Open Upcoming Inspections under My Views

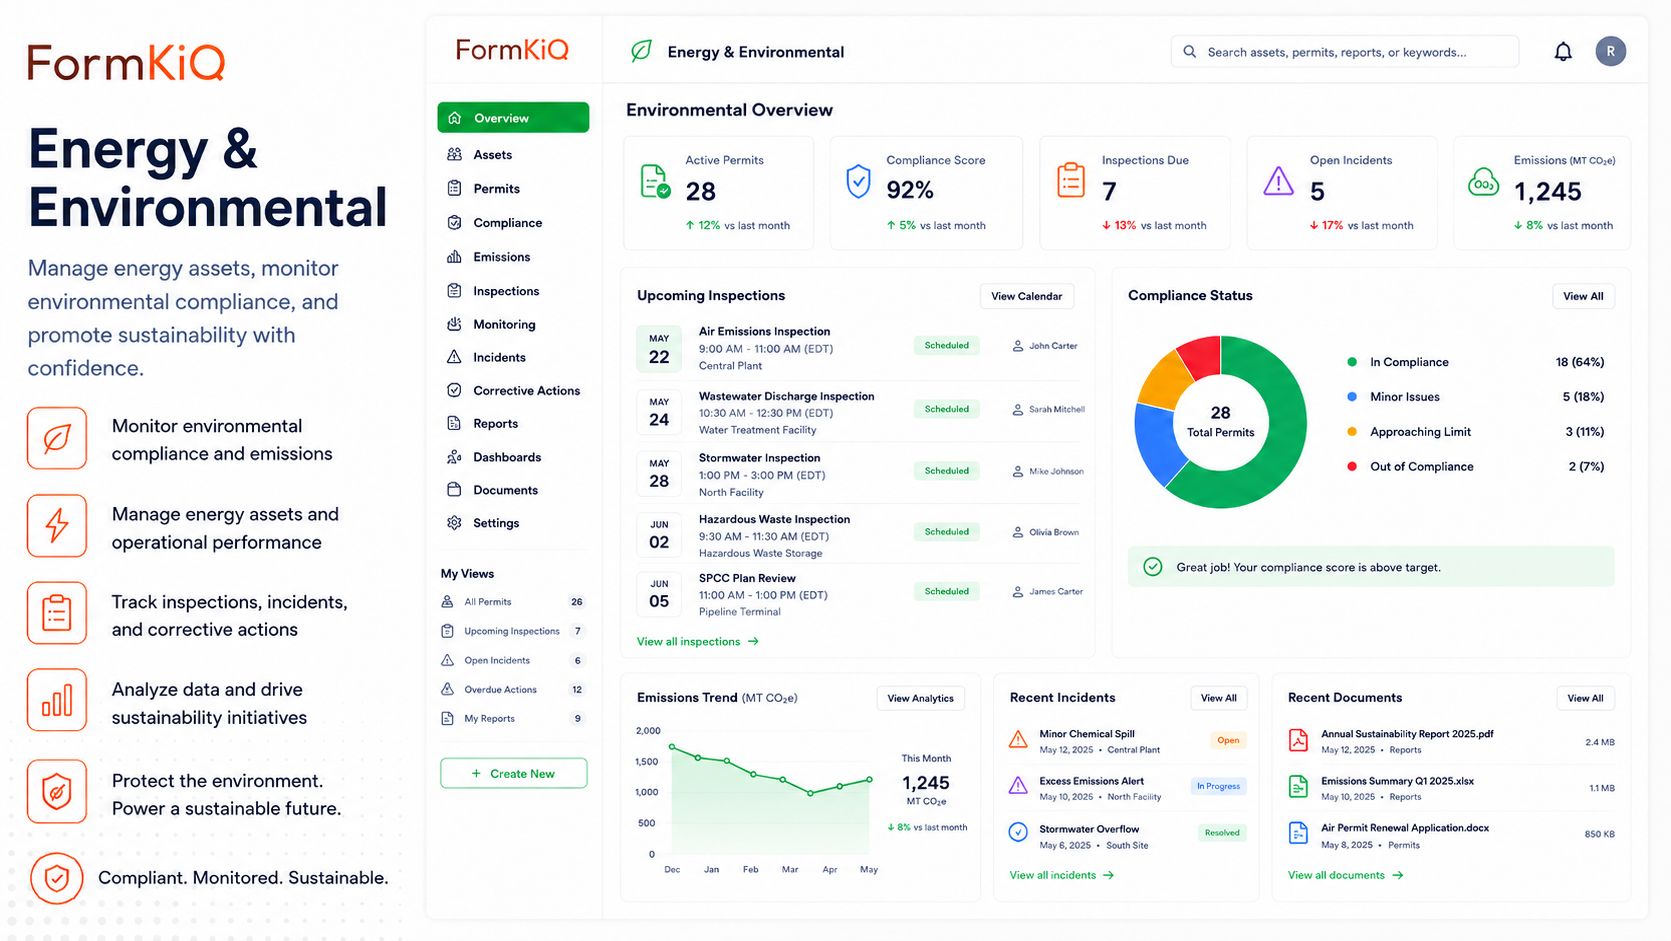click(513, 631)
